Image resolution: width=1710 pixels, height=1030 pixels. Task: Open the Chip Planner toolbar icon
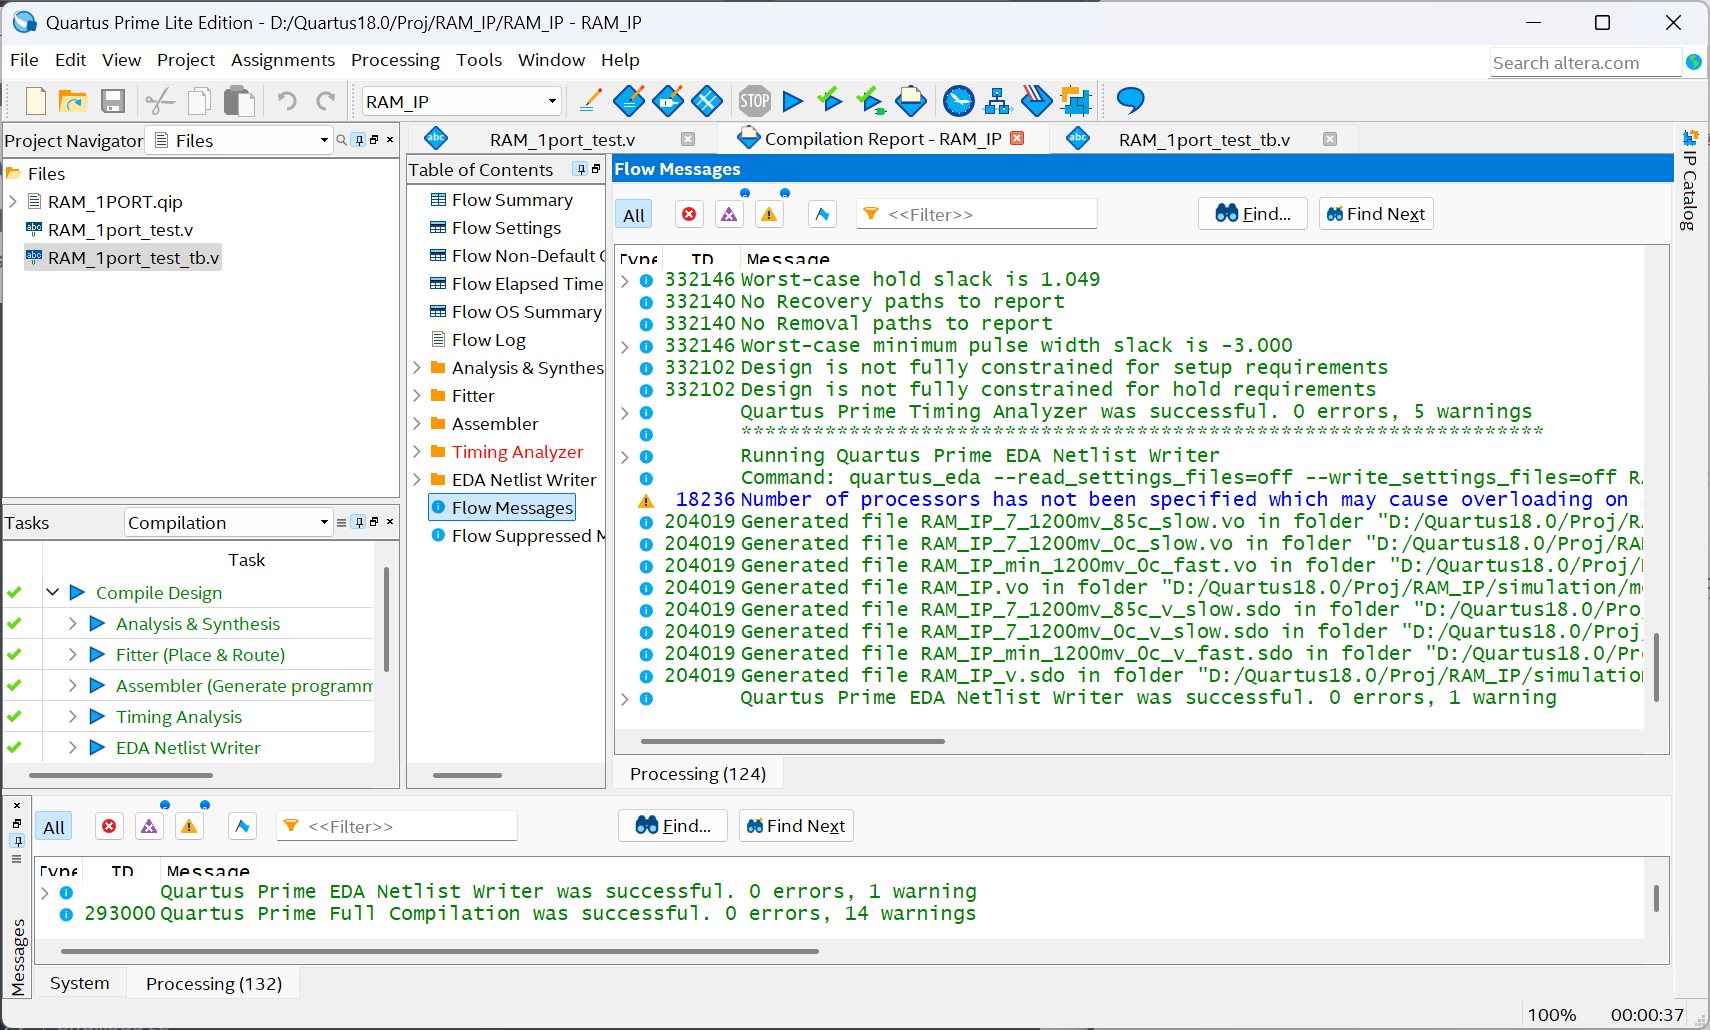tap(707, 100)
